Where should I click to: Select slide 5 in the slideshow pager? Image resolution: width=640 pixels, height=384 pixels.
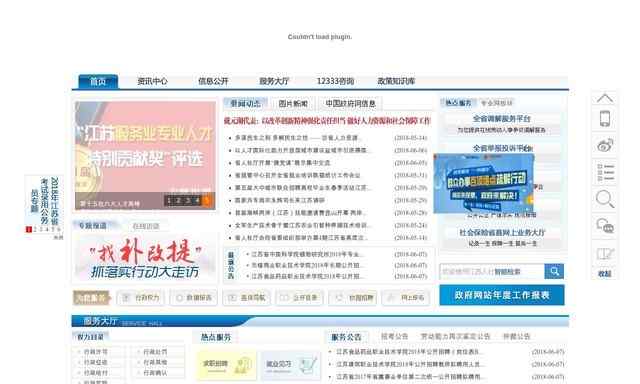[207, 200]
